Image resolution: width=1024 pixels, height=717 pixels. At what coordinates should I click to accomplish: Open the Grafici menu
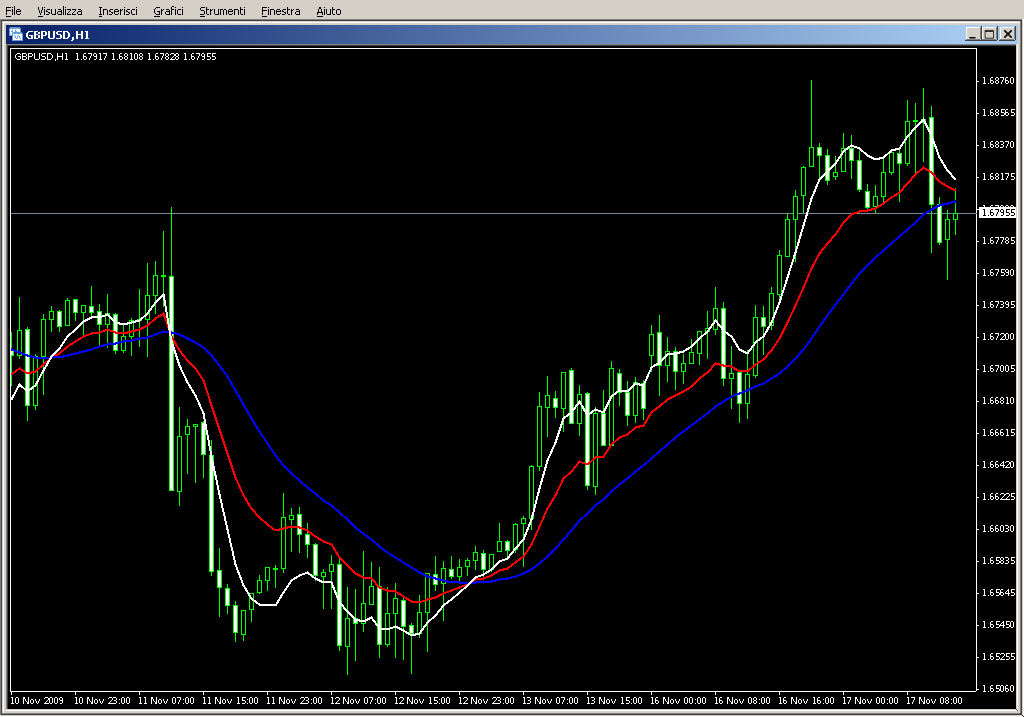(168, 11)
